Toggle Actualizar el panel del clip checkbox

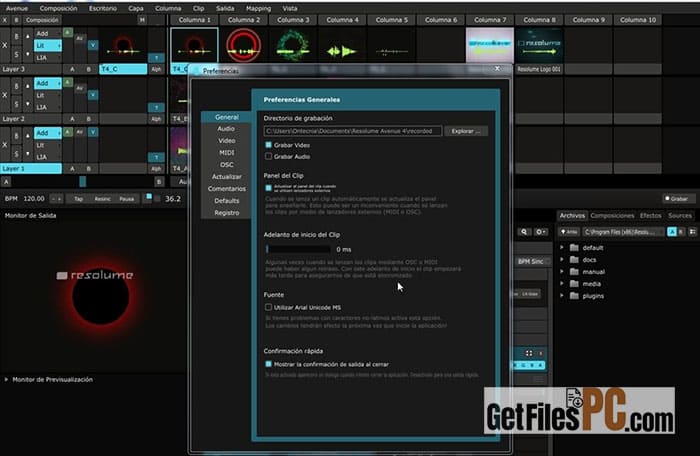268,188
